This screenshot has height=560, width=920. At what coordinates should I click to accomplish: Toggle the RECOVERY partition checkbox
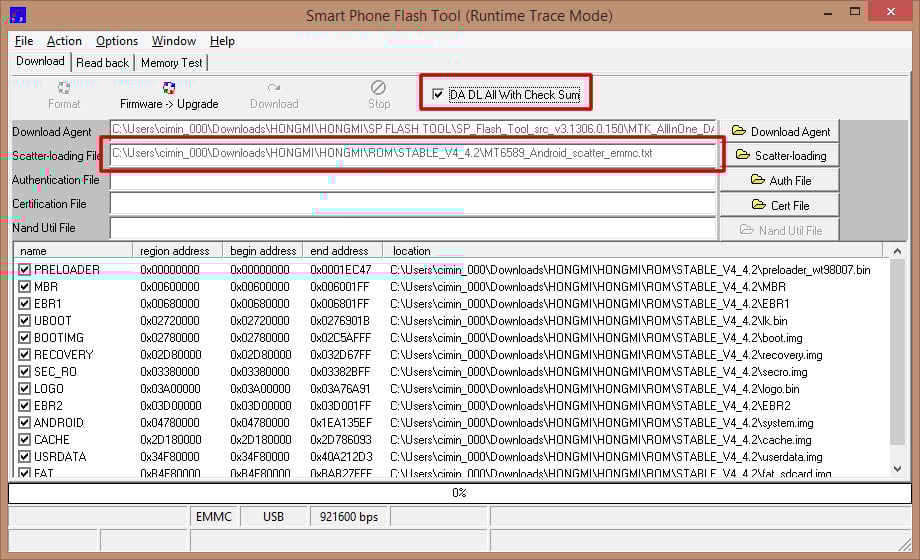click(24, 355)
